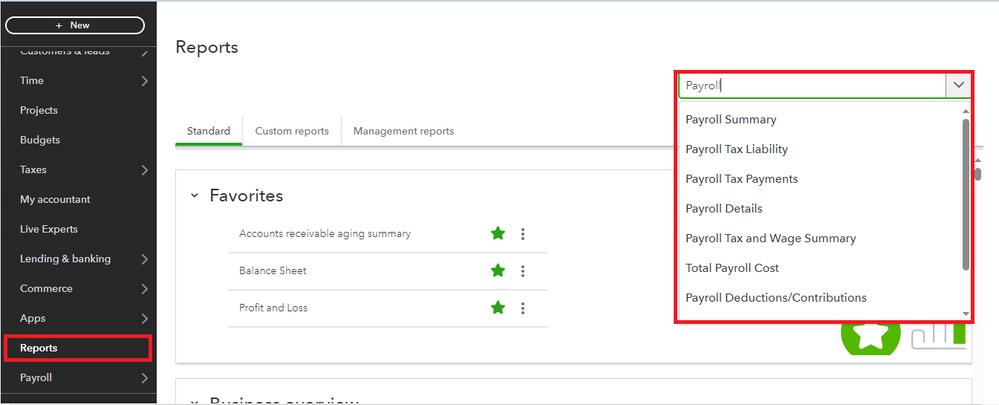Collapse the Favorites section

point(194,196)
